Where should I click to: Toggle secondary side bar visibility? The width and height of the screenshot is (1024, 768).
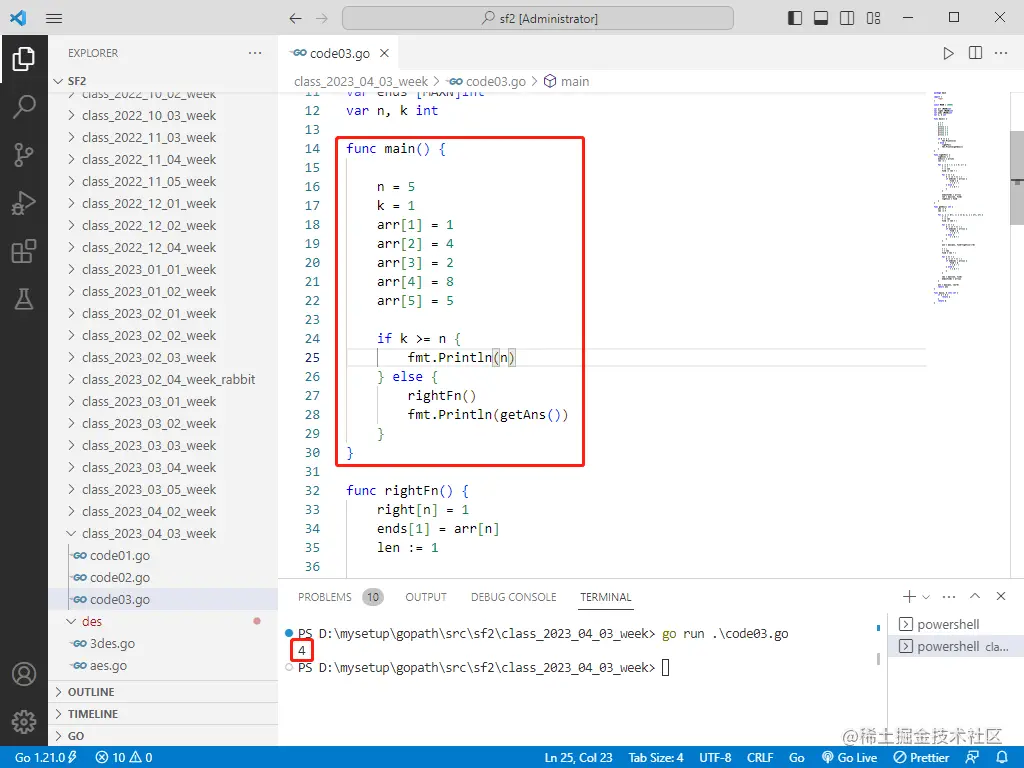(x=847, y=18)
